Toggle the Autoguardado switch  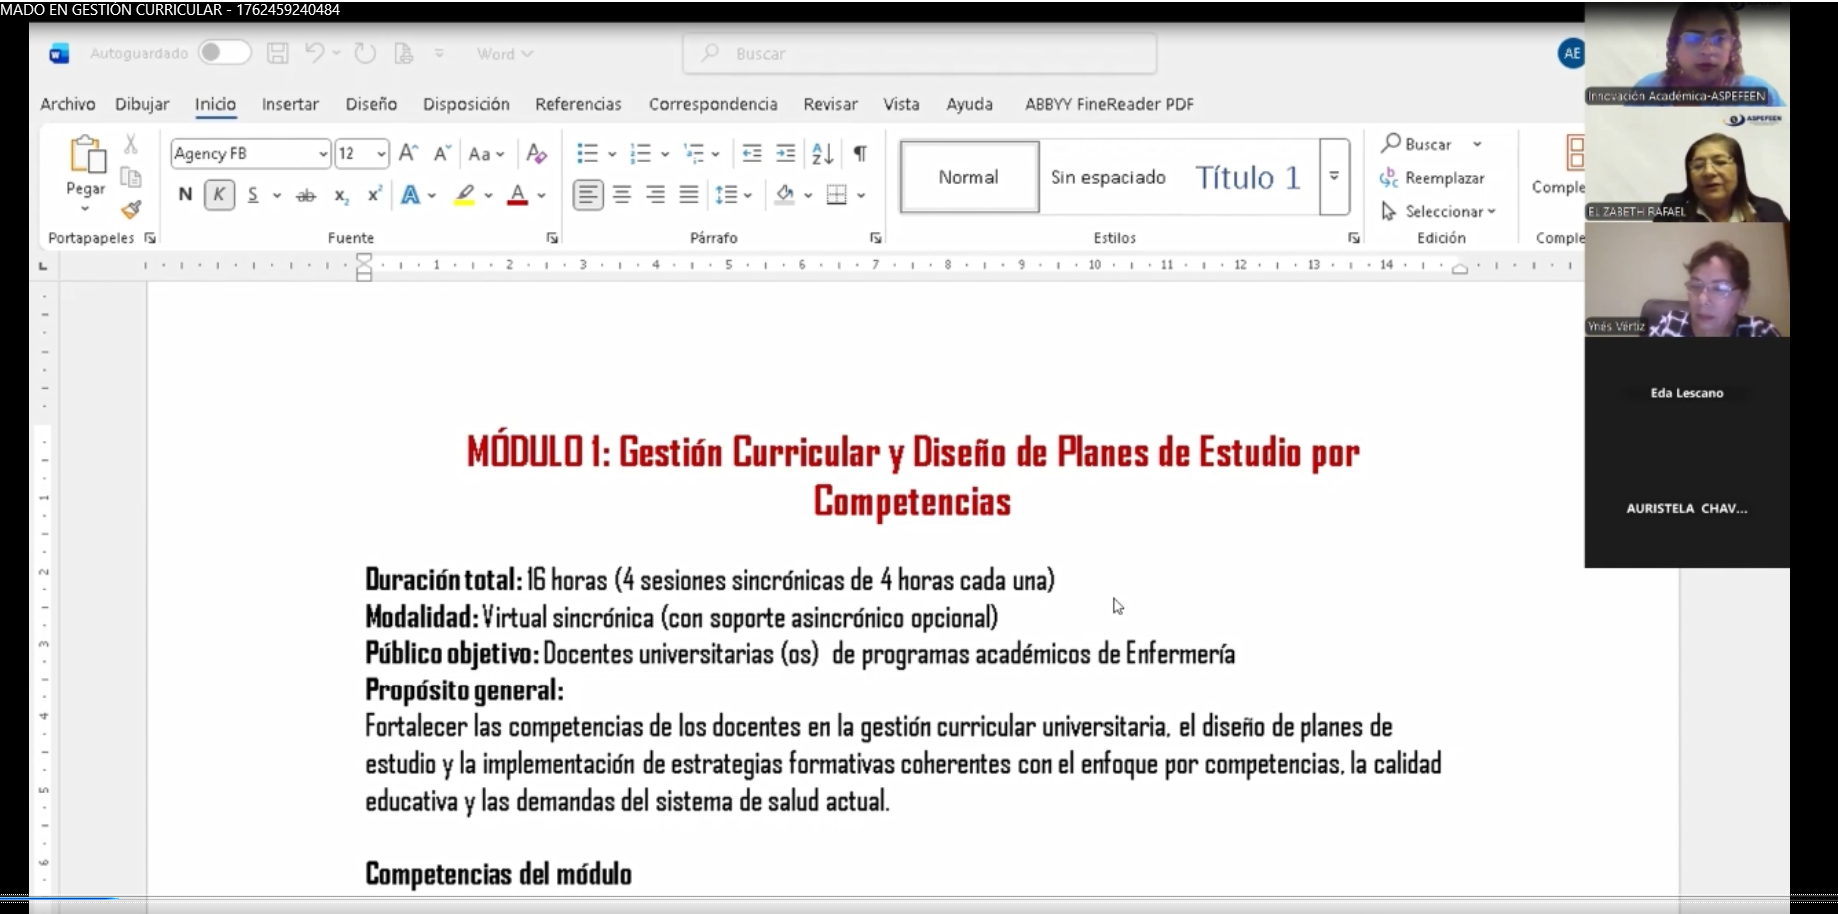[224, 53]
